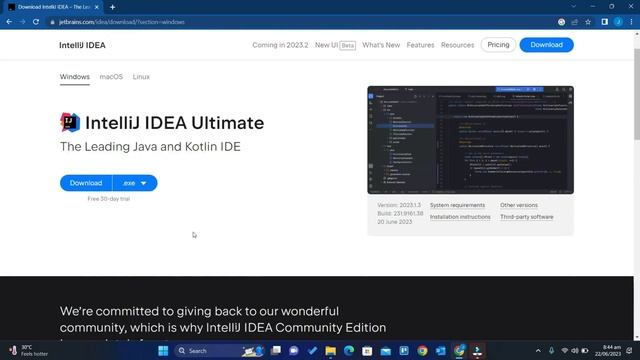640x360 pixels.
Task: Expand the .exe installer type dropdown
Action: click(x=135, y=183)
